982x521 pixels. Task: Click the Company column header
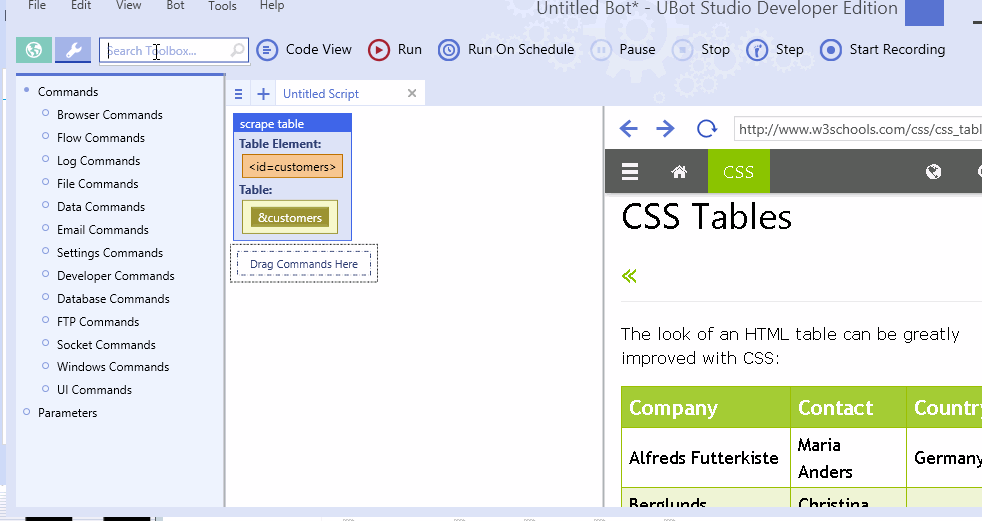(706, 408)
